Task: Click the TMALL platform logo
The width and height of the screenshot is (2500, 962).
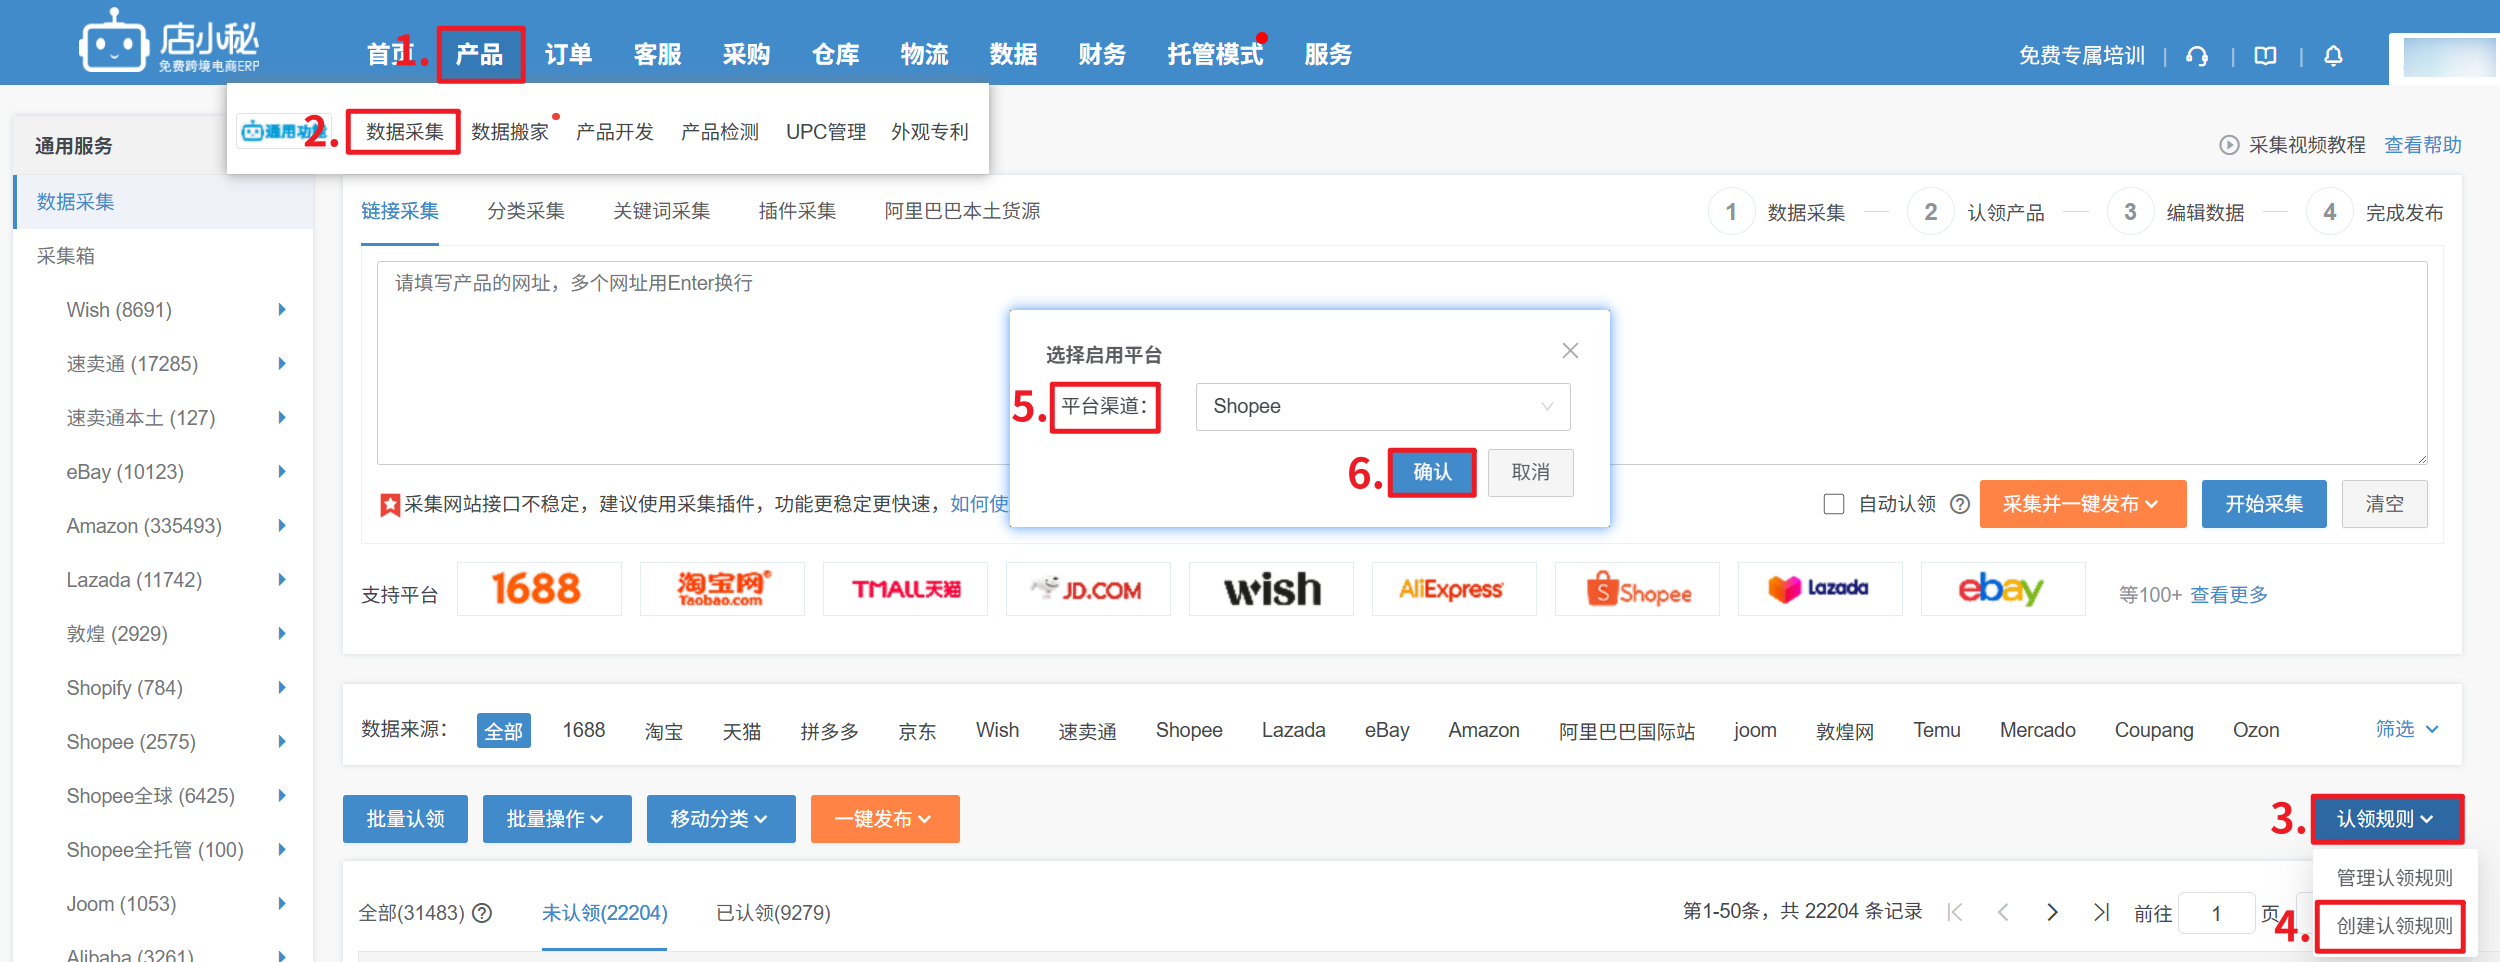Action: 905,589
